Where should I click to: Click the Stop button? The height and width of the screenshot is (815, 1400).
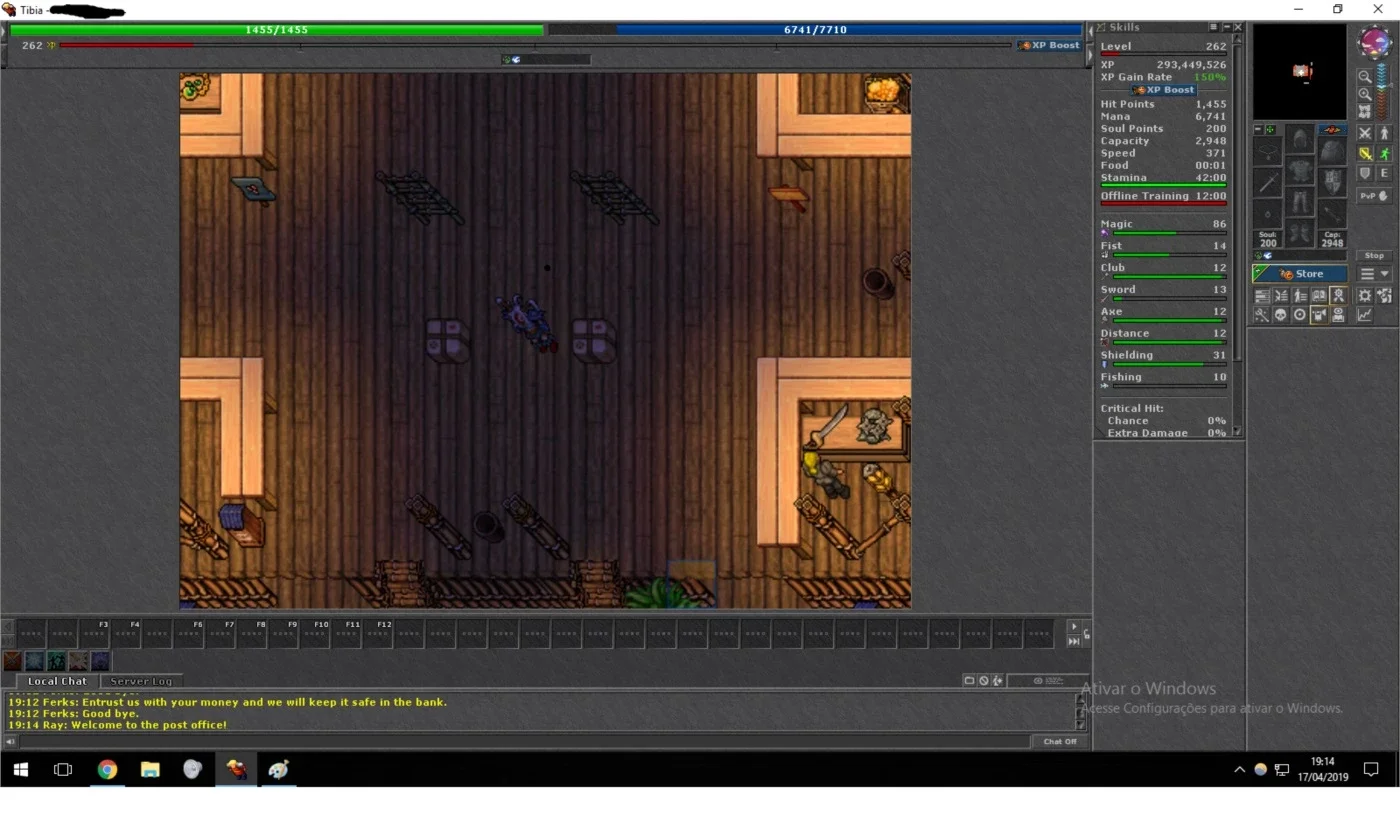click(1374, 256)
